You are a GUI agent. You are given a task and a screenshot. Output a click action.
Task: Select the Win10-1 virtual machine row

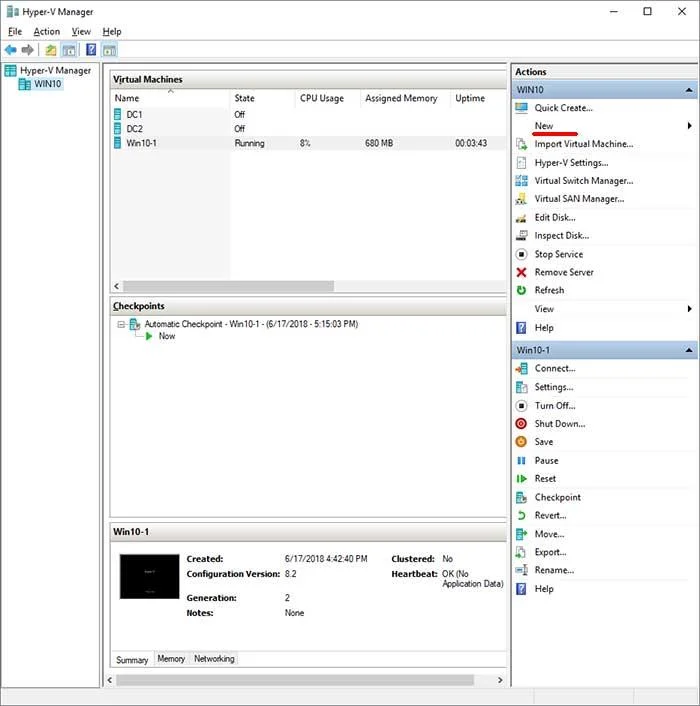tap(308, 143)
